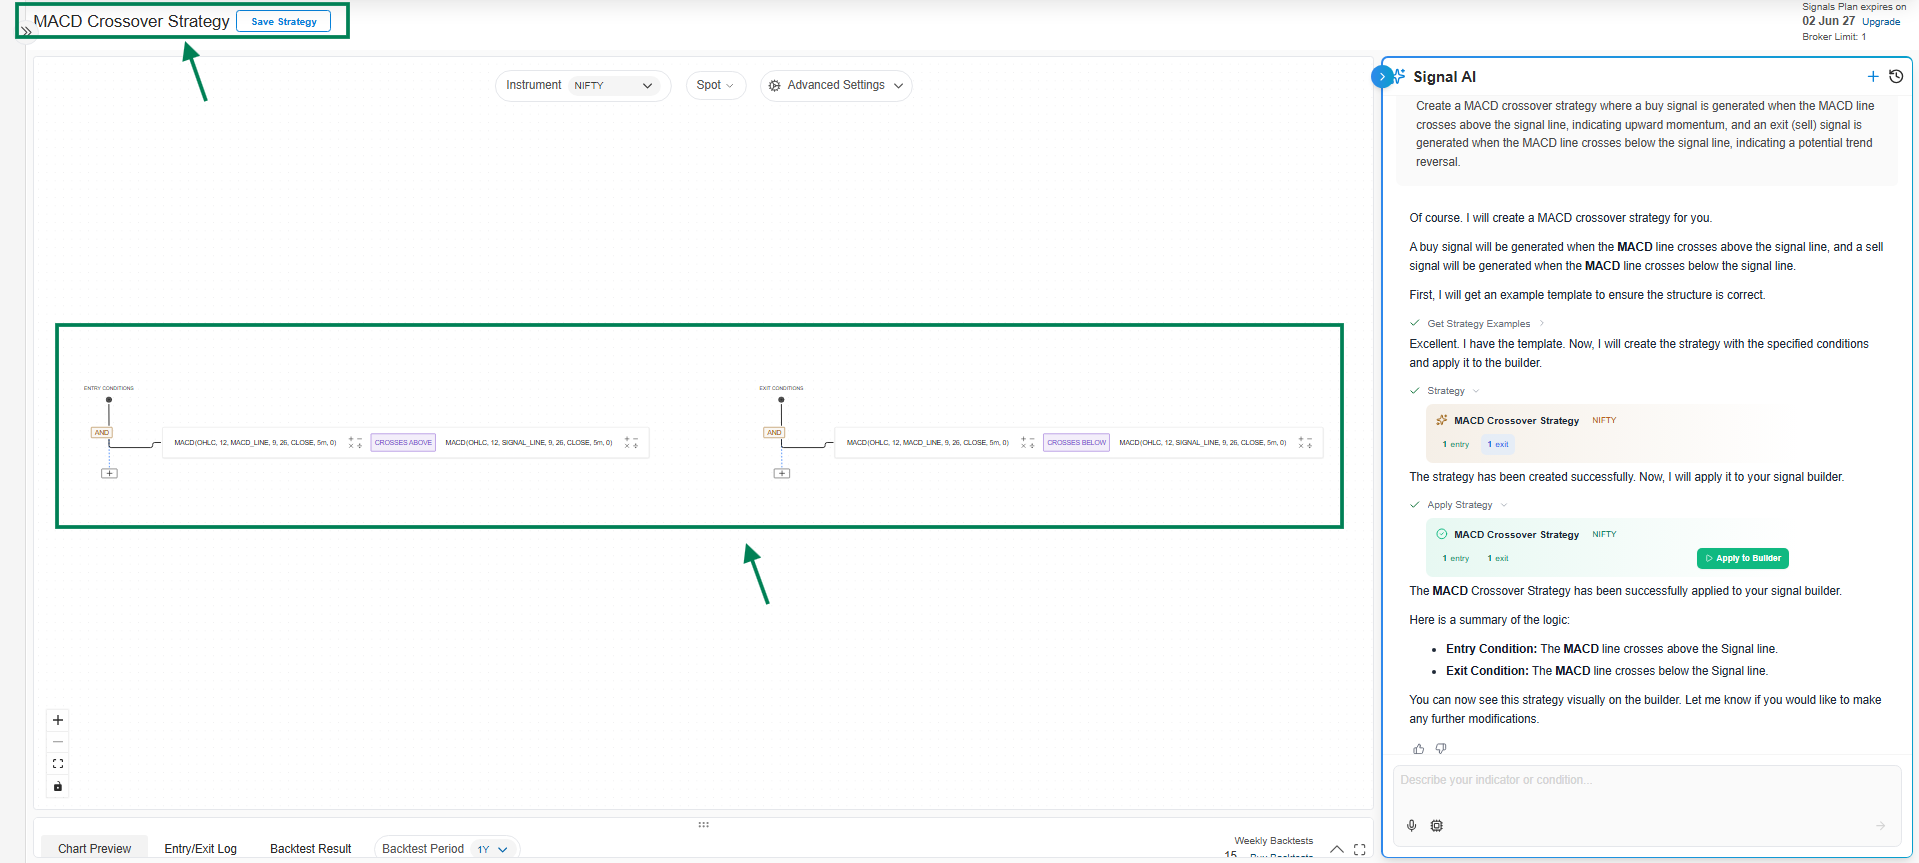Expand the Advanced Settings dropdown
1919x863 pixels.
tap(836, 86)
